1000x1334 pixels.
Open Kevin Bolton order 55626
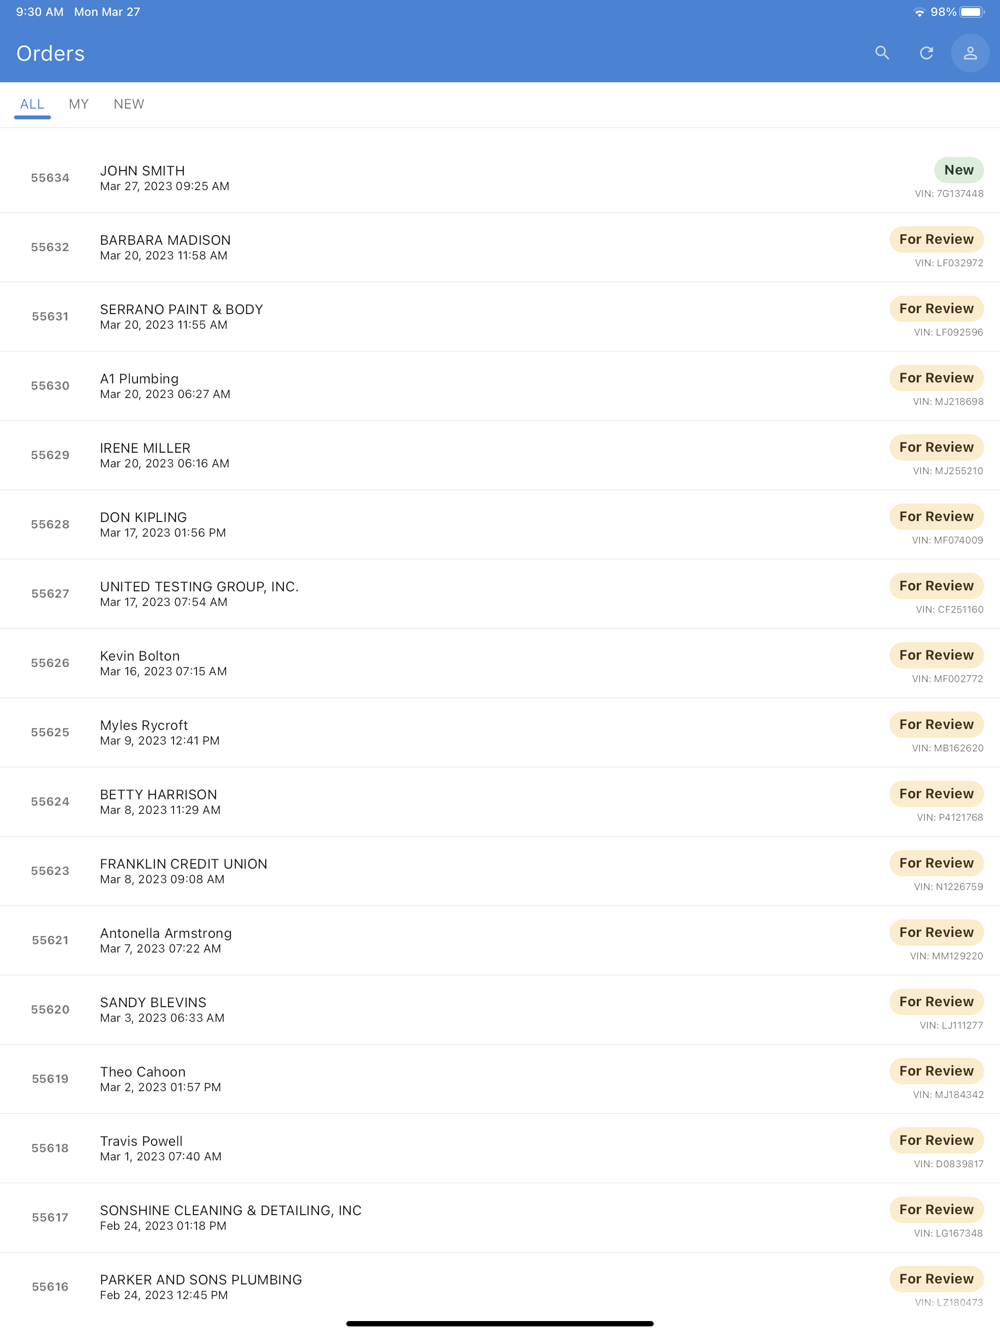pyautogui.click(x=500, y=663)
